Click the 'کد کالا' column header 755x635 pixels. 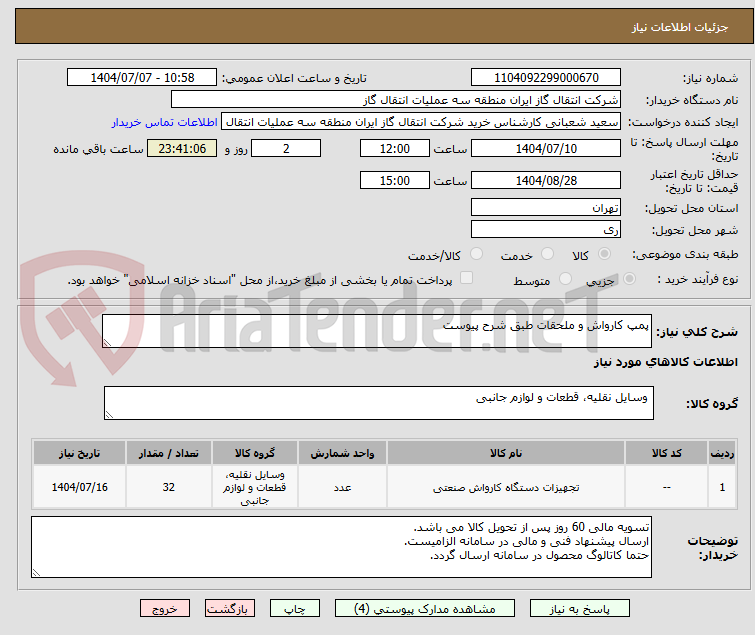[666, 453]
